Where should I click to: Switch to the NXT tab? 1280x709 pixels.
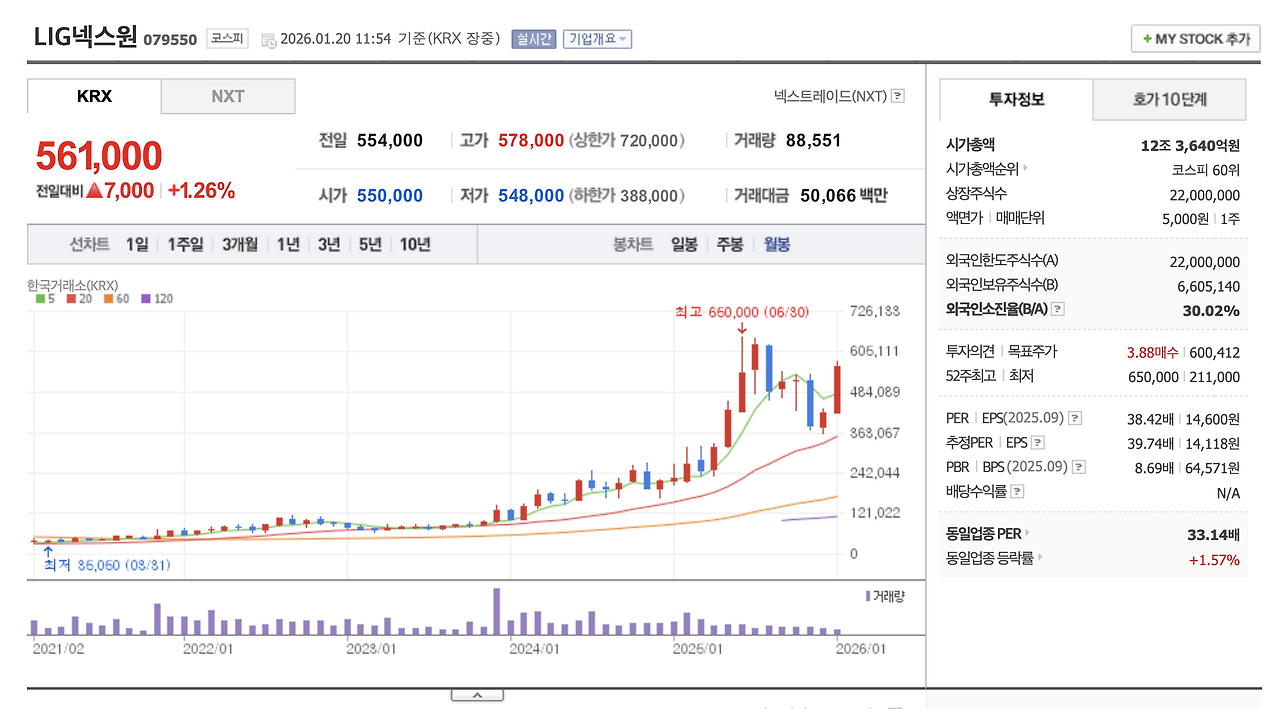[228, 96]
